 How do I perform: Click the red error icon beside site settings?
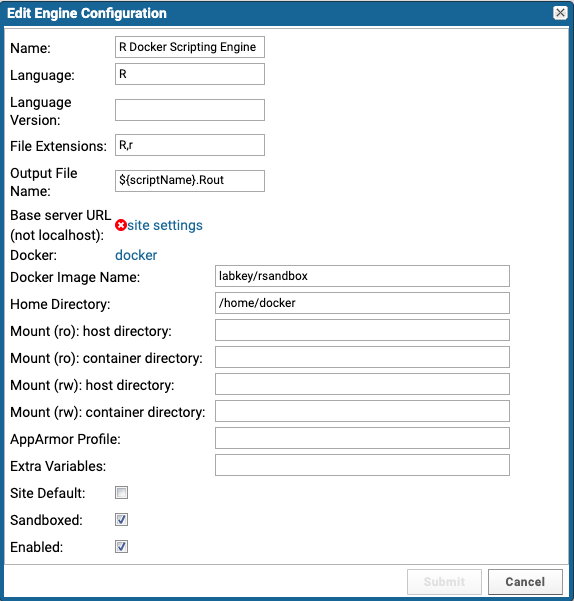click(x=121, y=225)
